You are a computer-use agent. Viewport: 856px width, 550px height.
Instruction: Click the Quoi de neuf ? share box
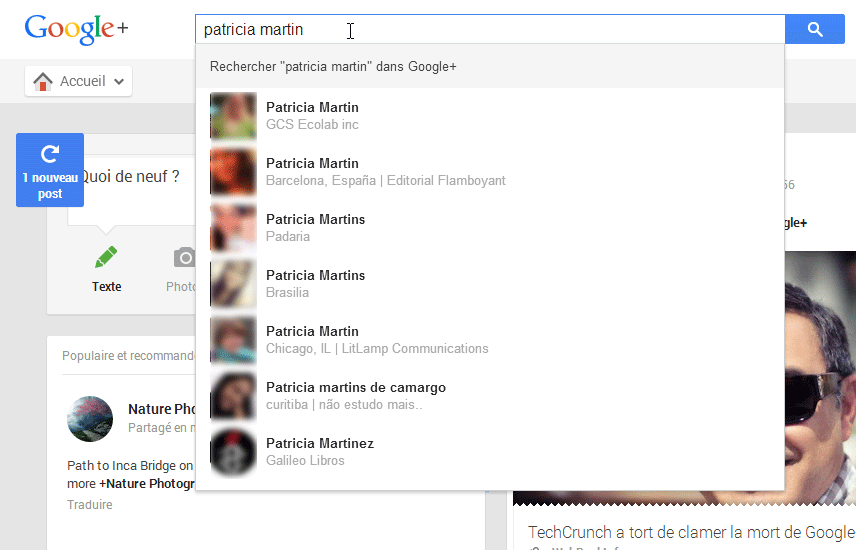click(x=131, y=191)
